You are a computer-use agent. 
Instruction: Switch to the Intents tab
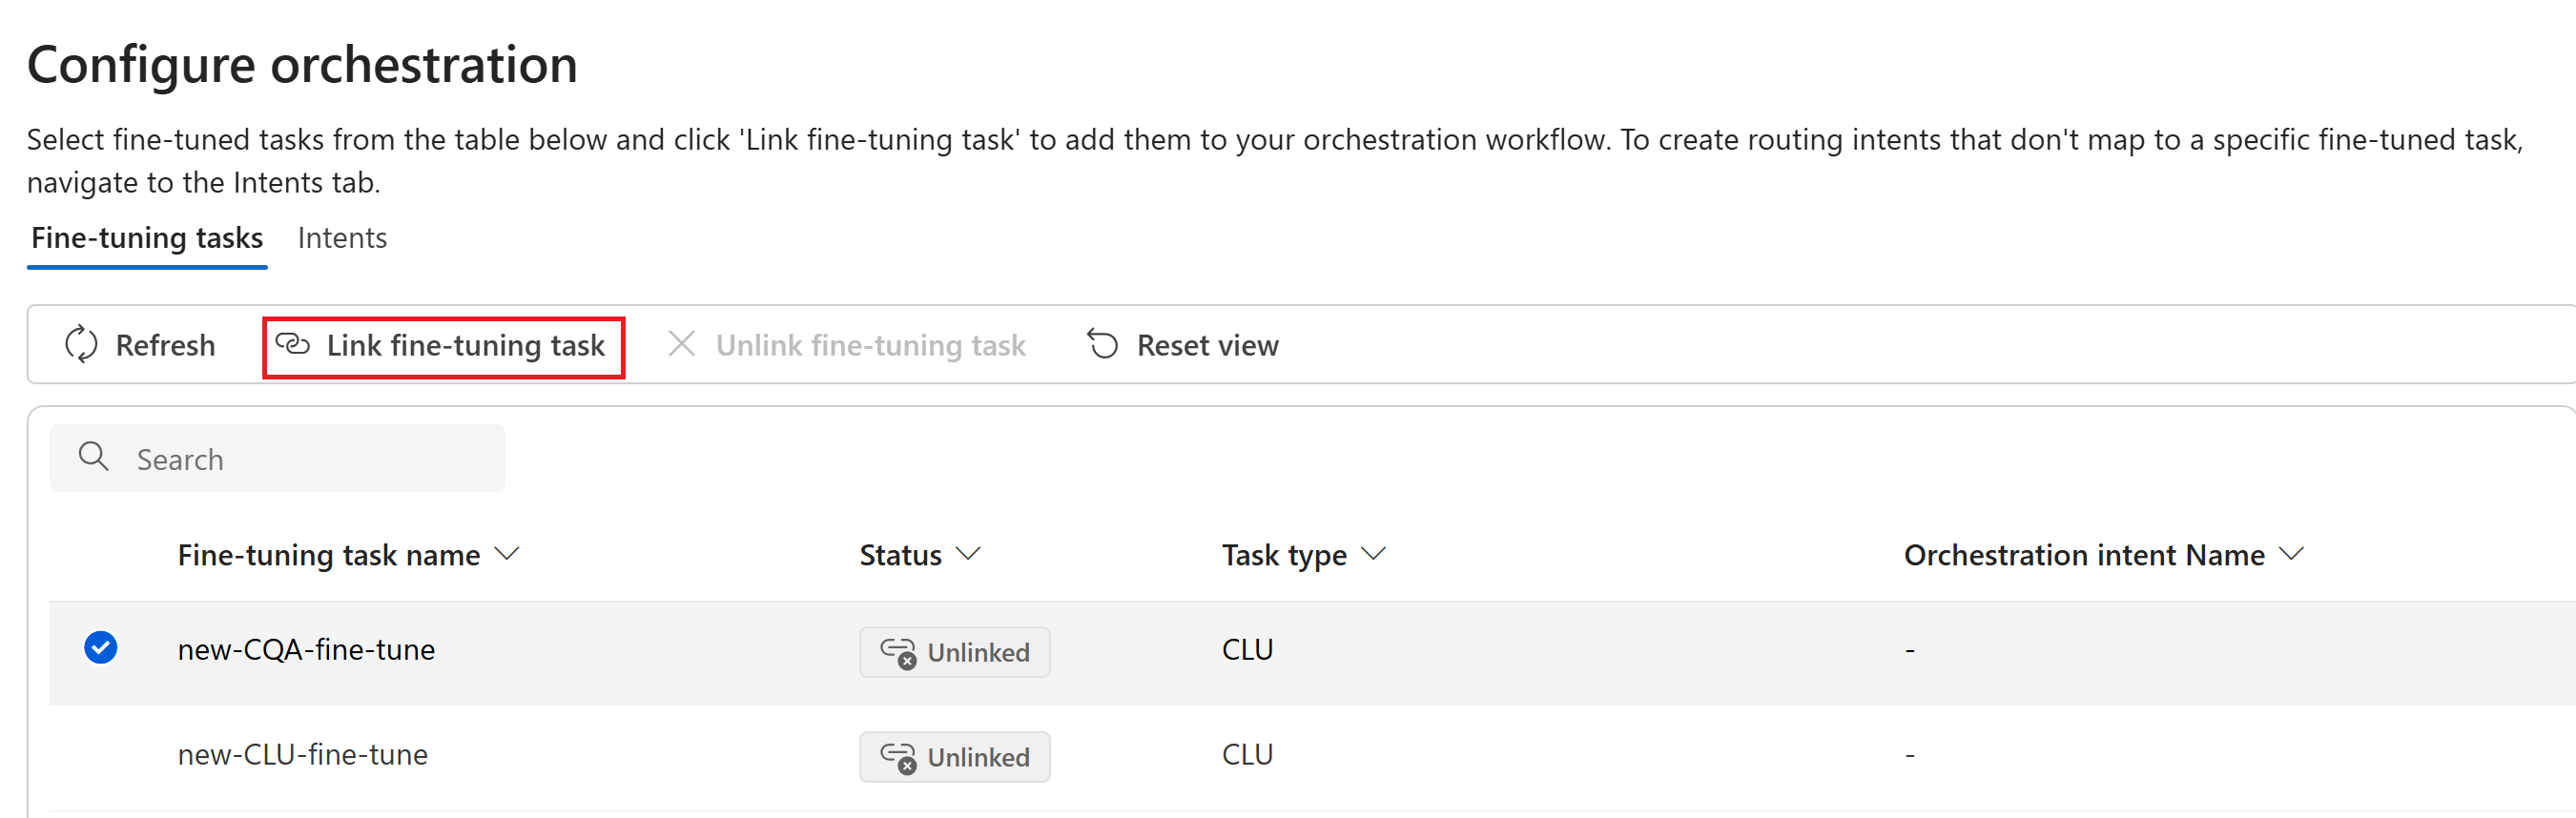click(342, 238)
